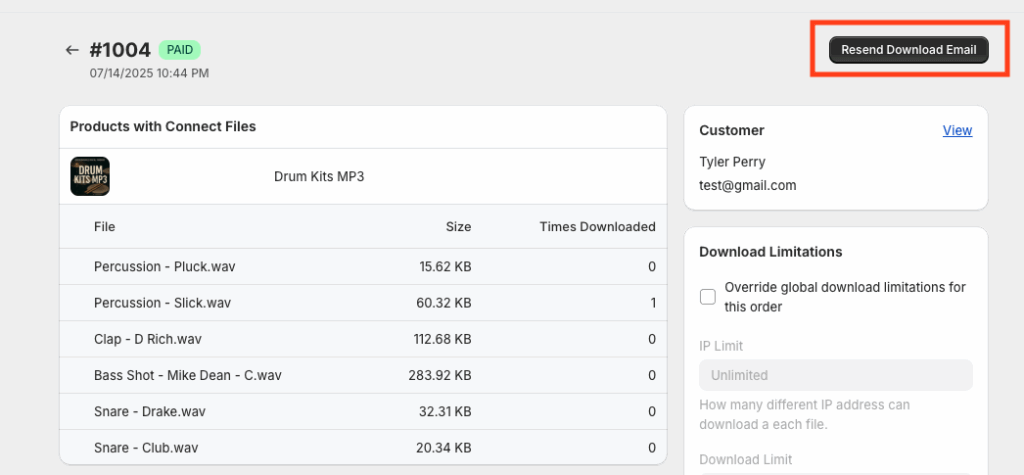Select the Percussion - Pluck.wav row
The width and height of the screenshot is (1024, 475).
(363, 267)
